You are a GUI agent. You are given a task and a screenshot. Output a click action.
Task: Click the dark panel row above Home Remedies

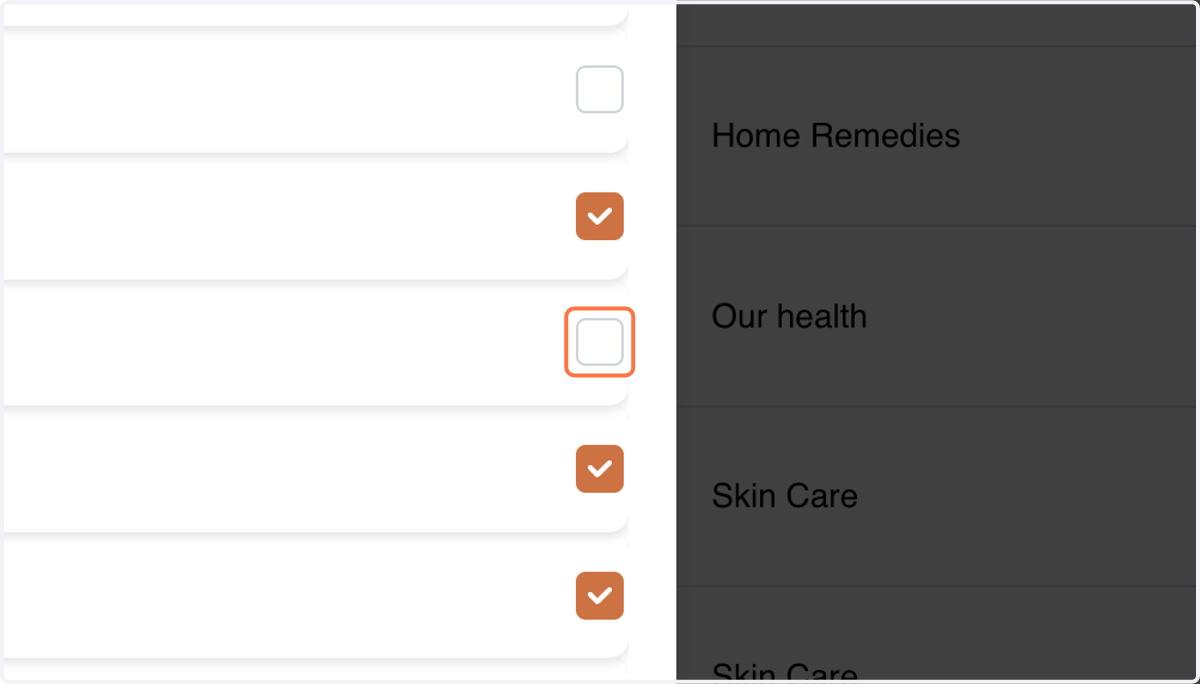point(937,24)
